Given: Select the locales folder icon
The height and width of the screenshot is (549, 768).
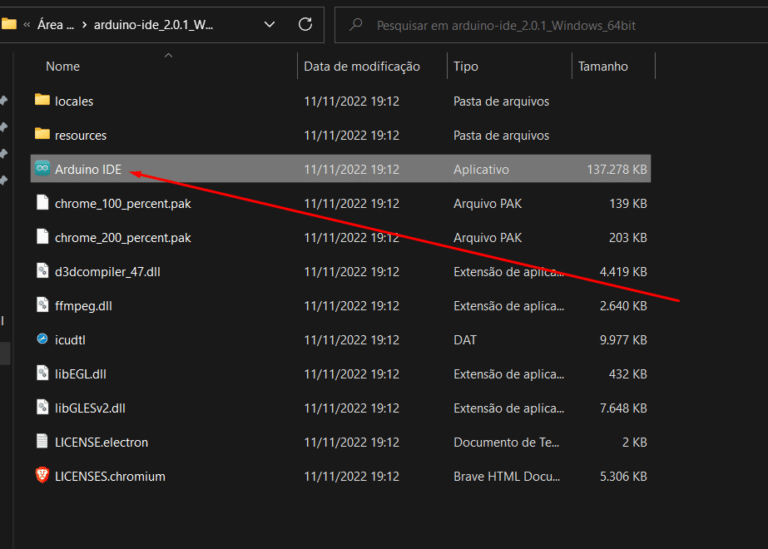Looking at the screenshot, I should tap(42, 100).
